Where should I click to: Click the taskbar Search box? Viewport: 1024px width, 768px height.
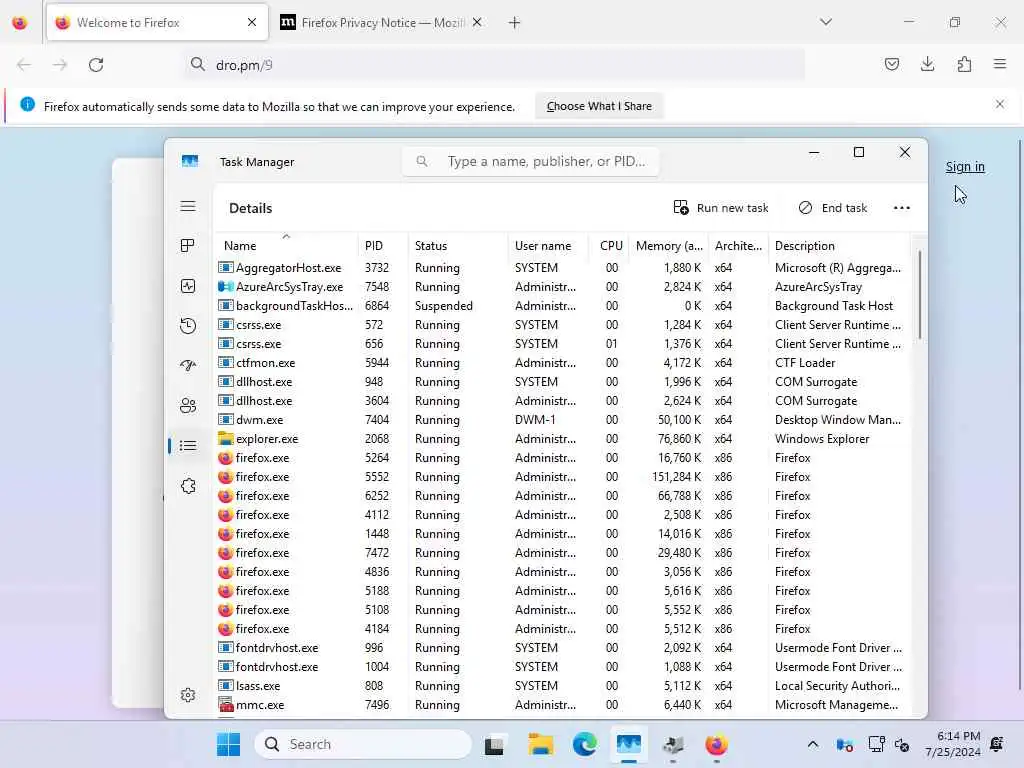coord(363,744)
